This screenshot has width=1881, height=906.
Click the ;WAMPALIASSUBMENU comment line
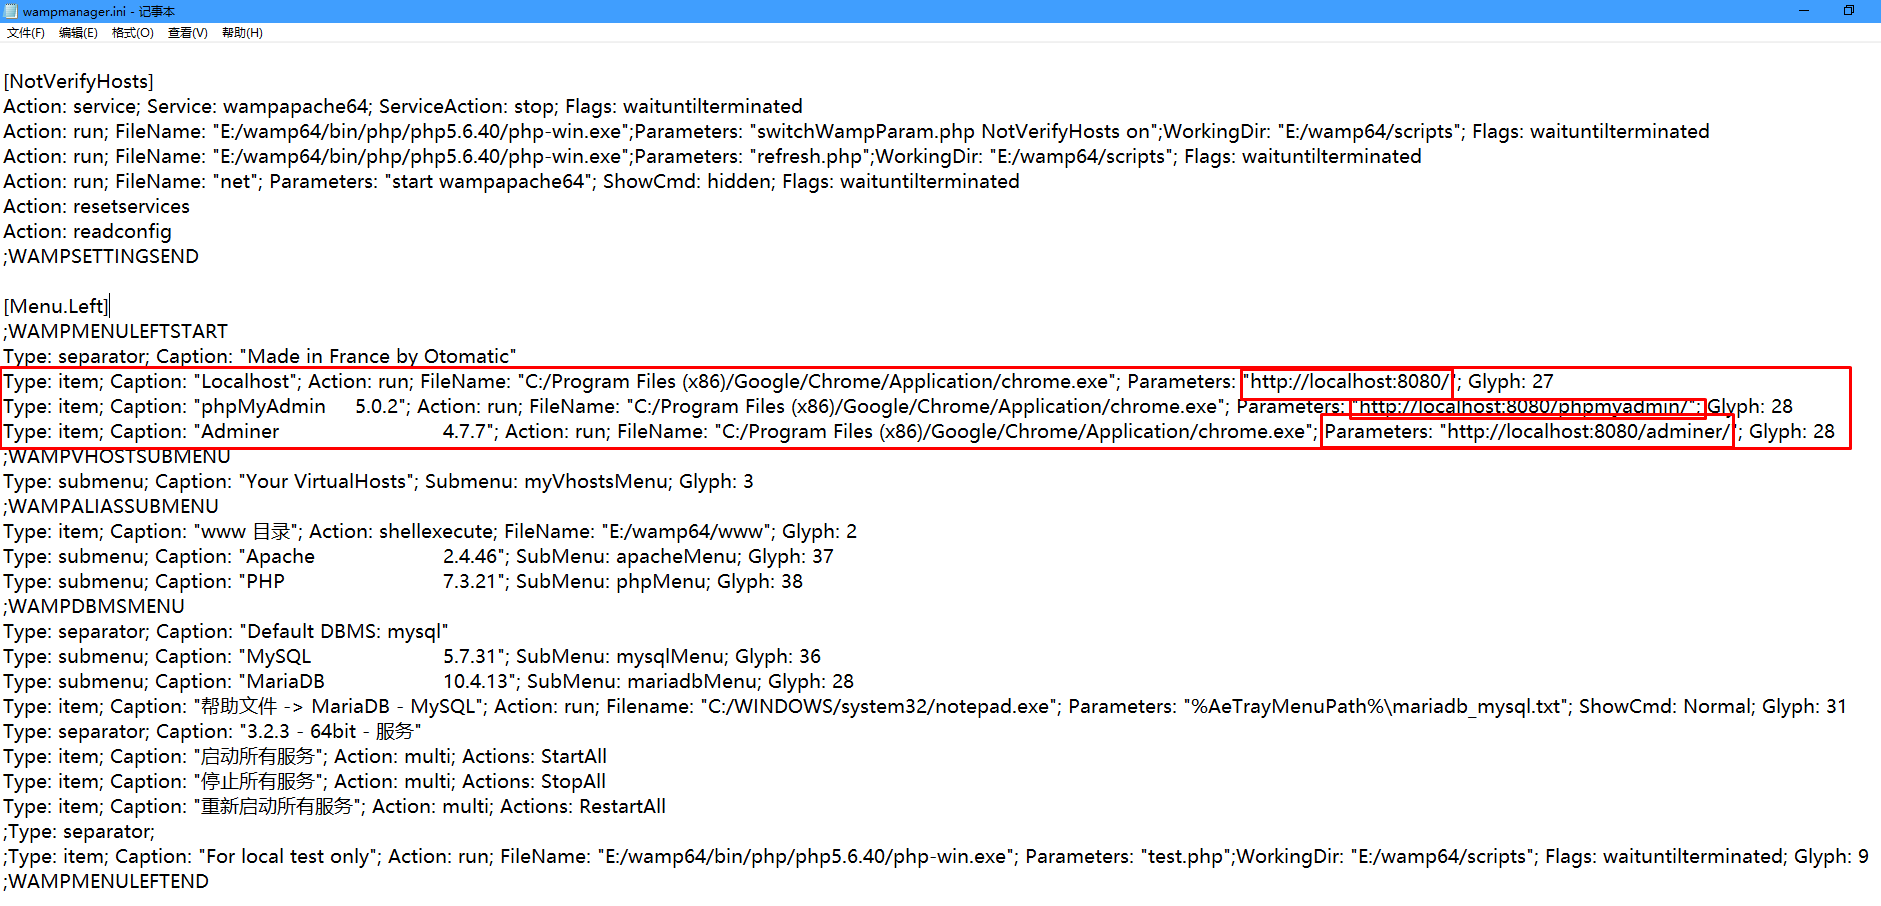tap(111, 507)
